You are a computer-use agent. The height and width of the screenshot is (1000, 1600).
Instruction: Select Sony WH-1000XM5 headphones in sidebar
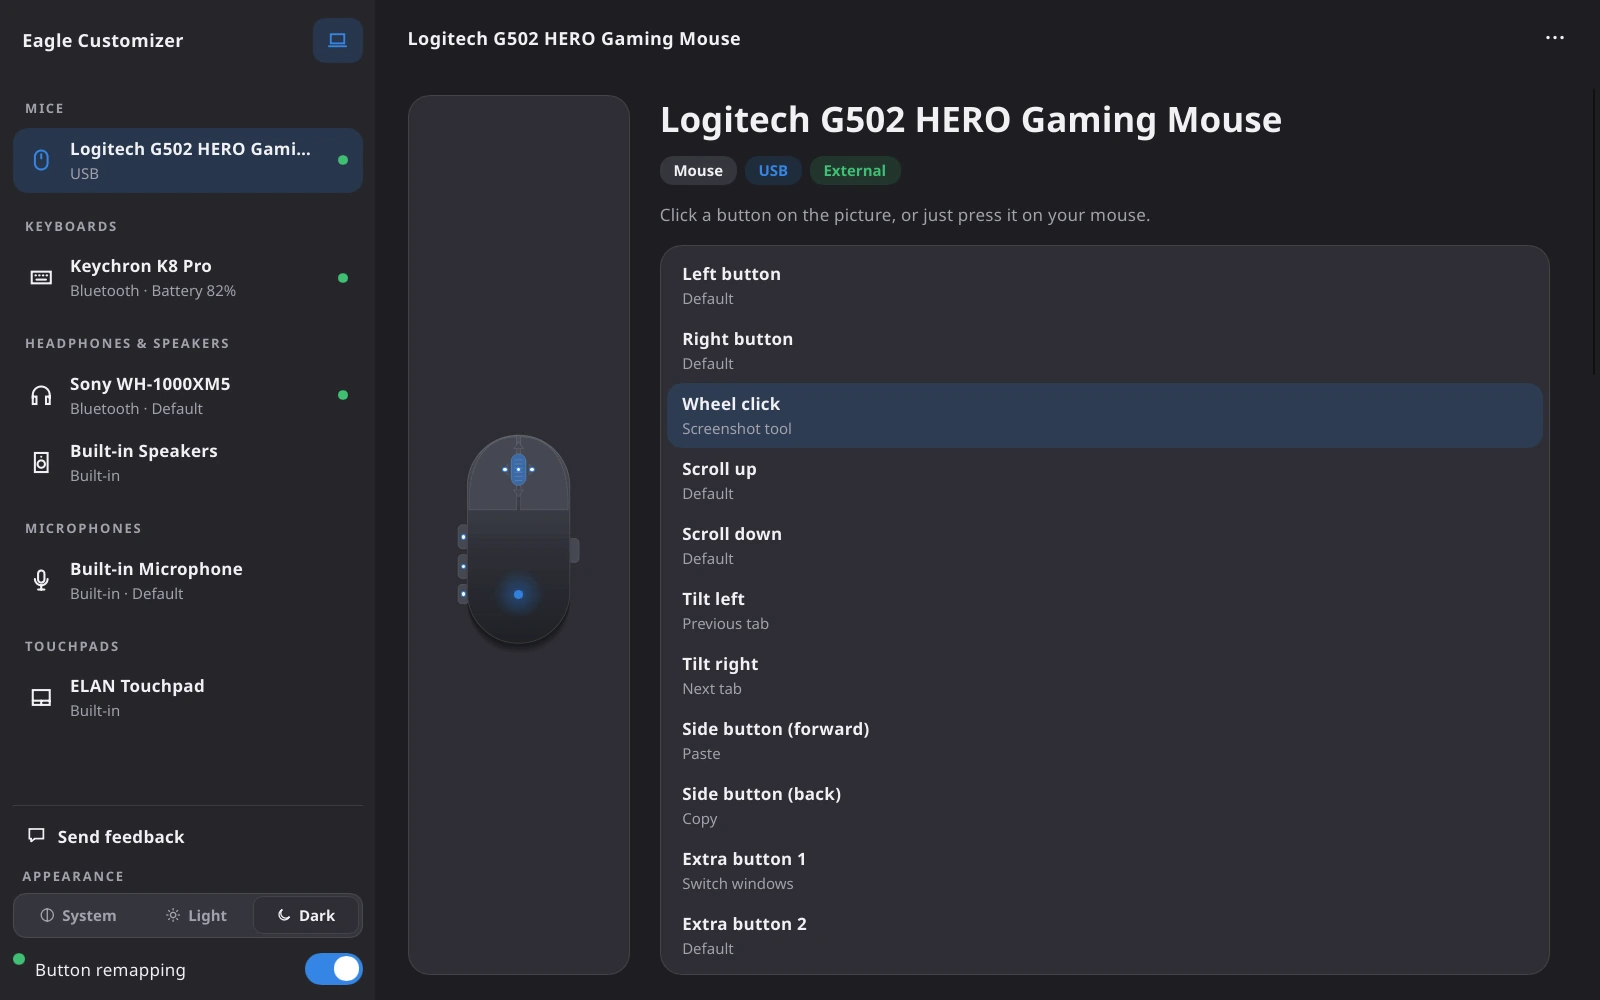(x=188, y=395)
